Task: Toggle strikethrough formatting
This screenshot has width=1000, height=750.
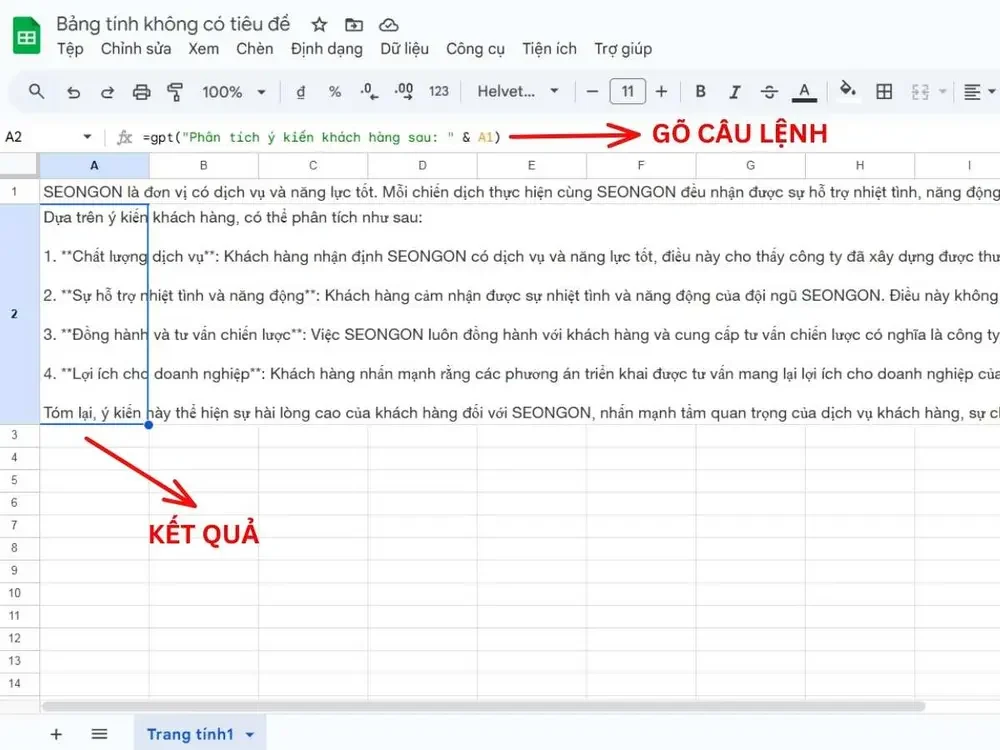Action: [x=769, y=92]
